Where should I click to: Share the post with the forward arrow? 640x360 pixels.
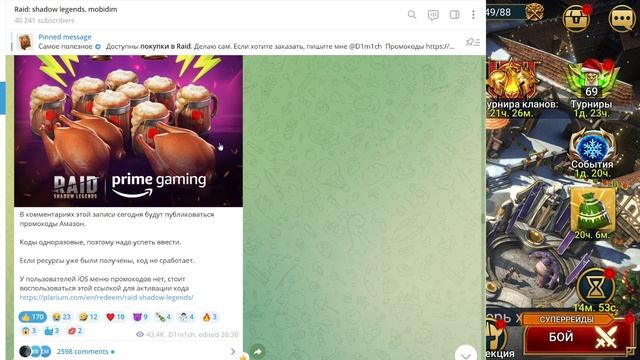click(x=258, y=351)
